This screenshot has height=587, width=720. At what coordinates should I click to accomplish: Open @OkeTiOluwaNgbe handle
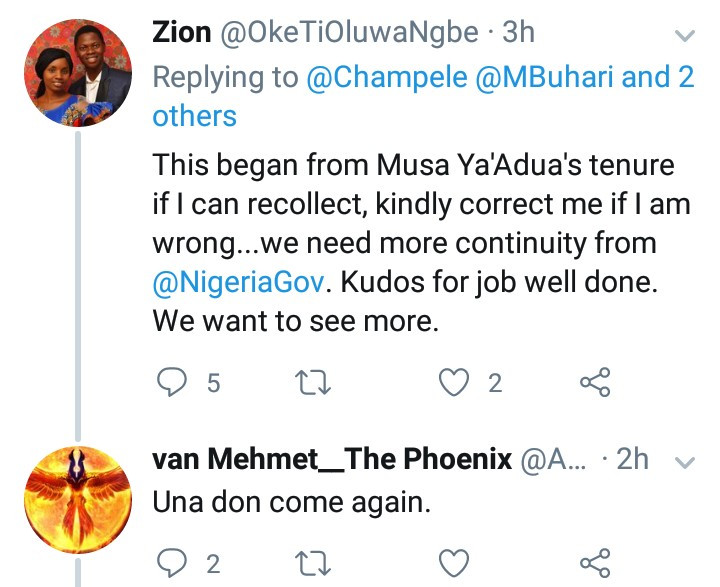[349, 34]
